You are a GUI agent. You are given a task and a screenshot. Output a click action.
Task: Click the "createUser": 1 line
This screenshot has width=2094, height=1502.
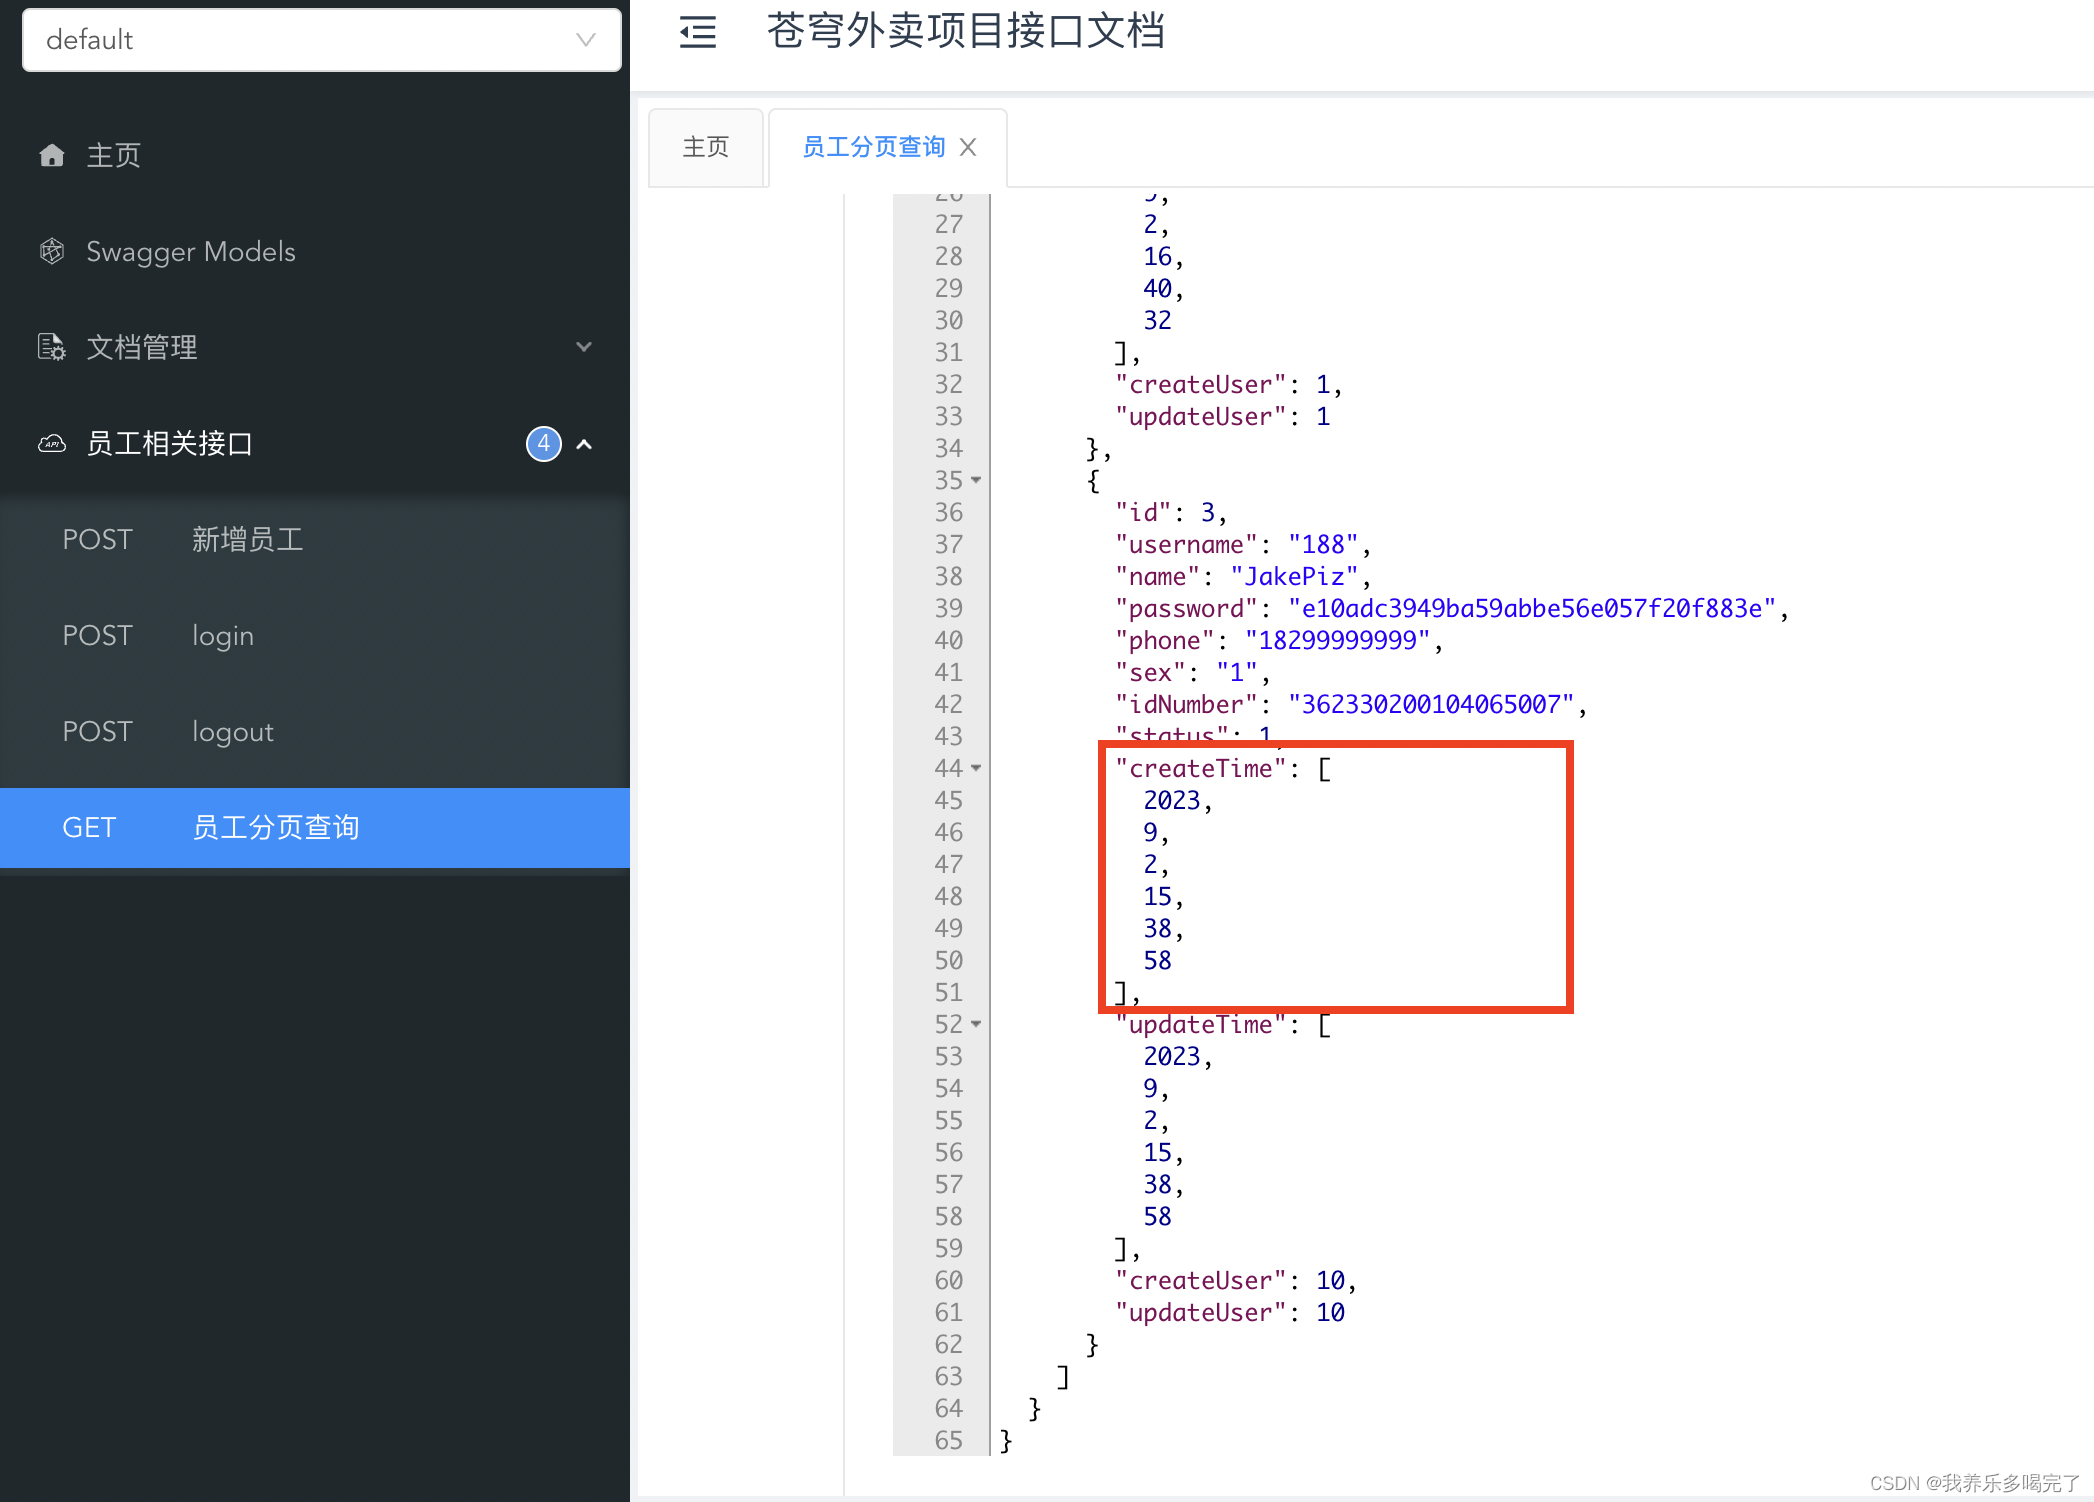pos(1229,384)
